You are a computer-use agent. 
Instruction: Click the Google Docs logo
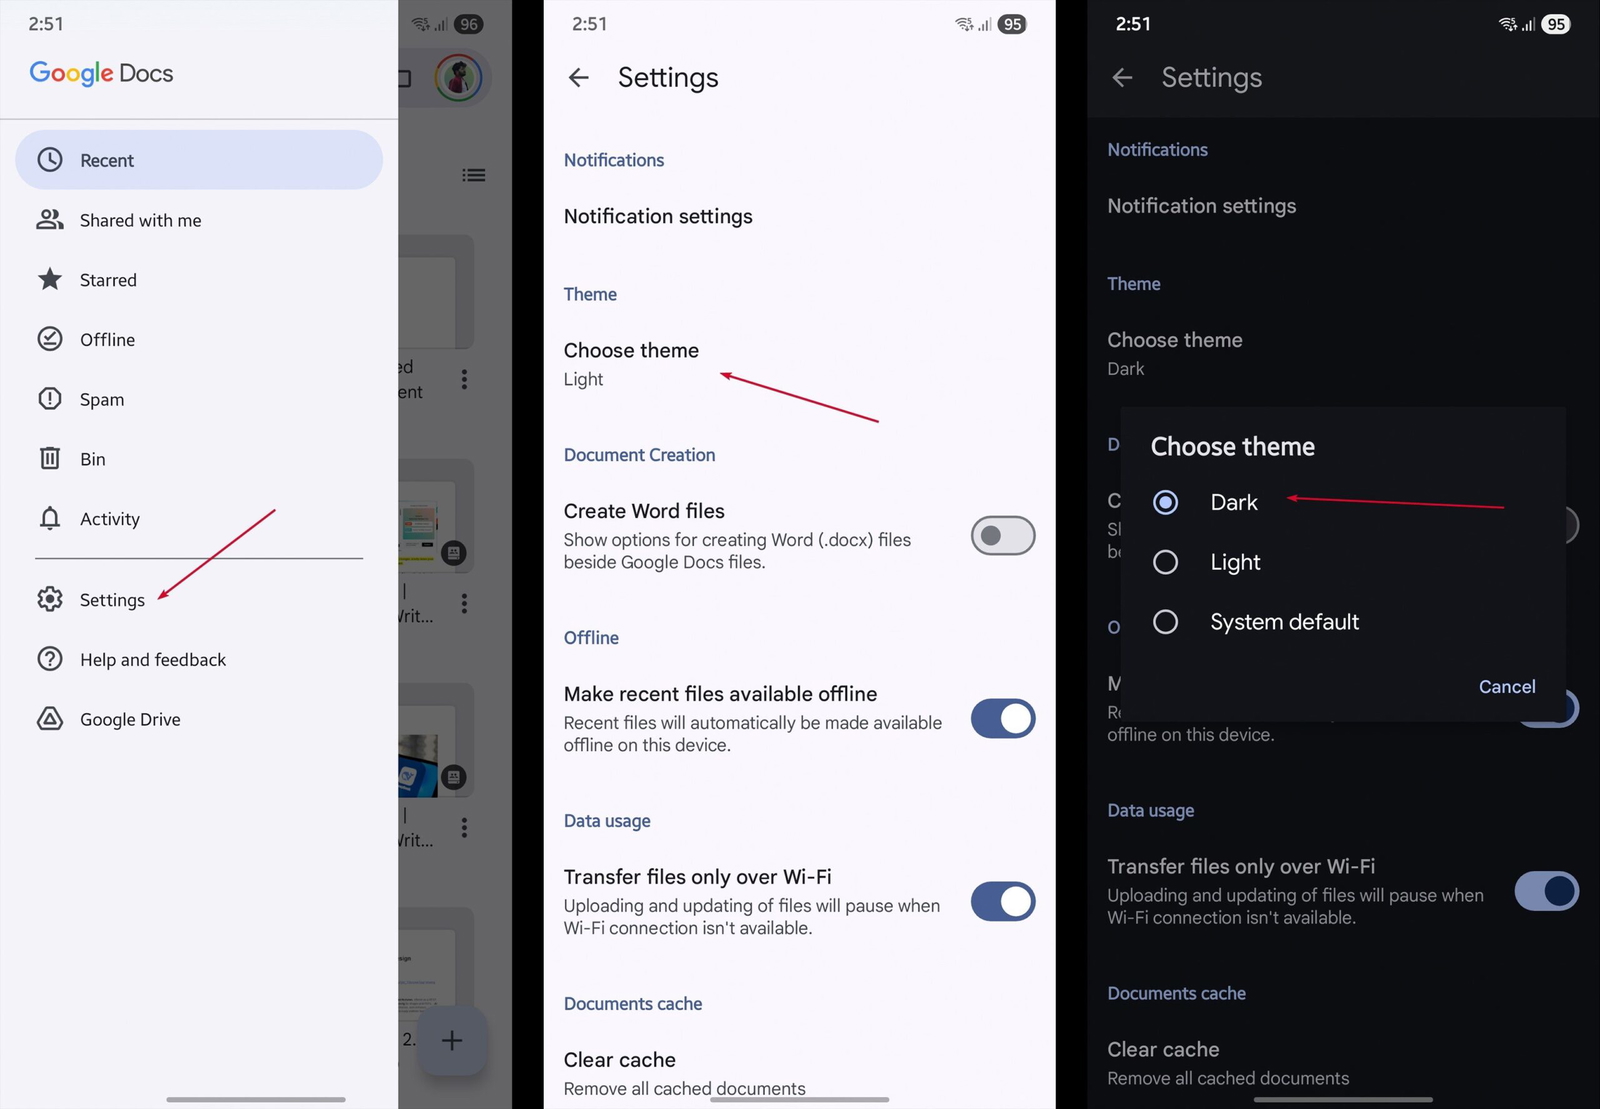pyautogui.click(x=100, y=73)
